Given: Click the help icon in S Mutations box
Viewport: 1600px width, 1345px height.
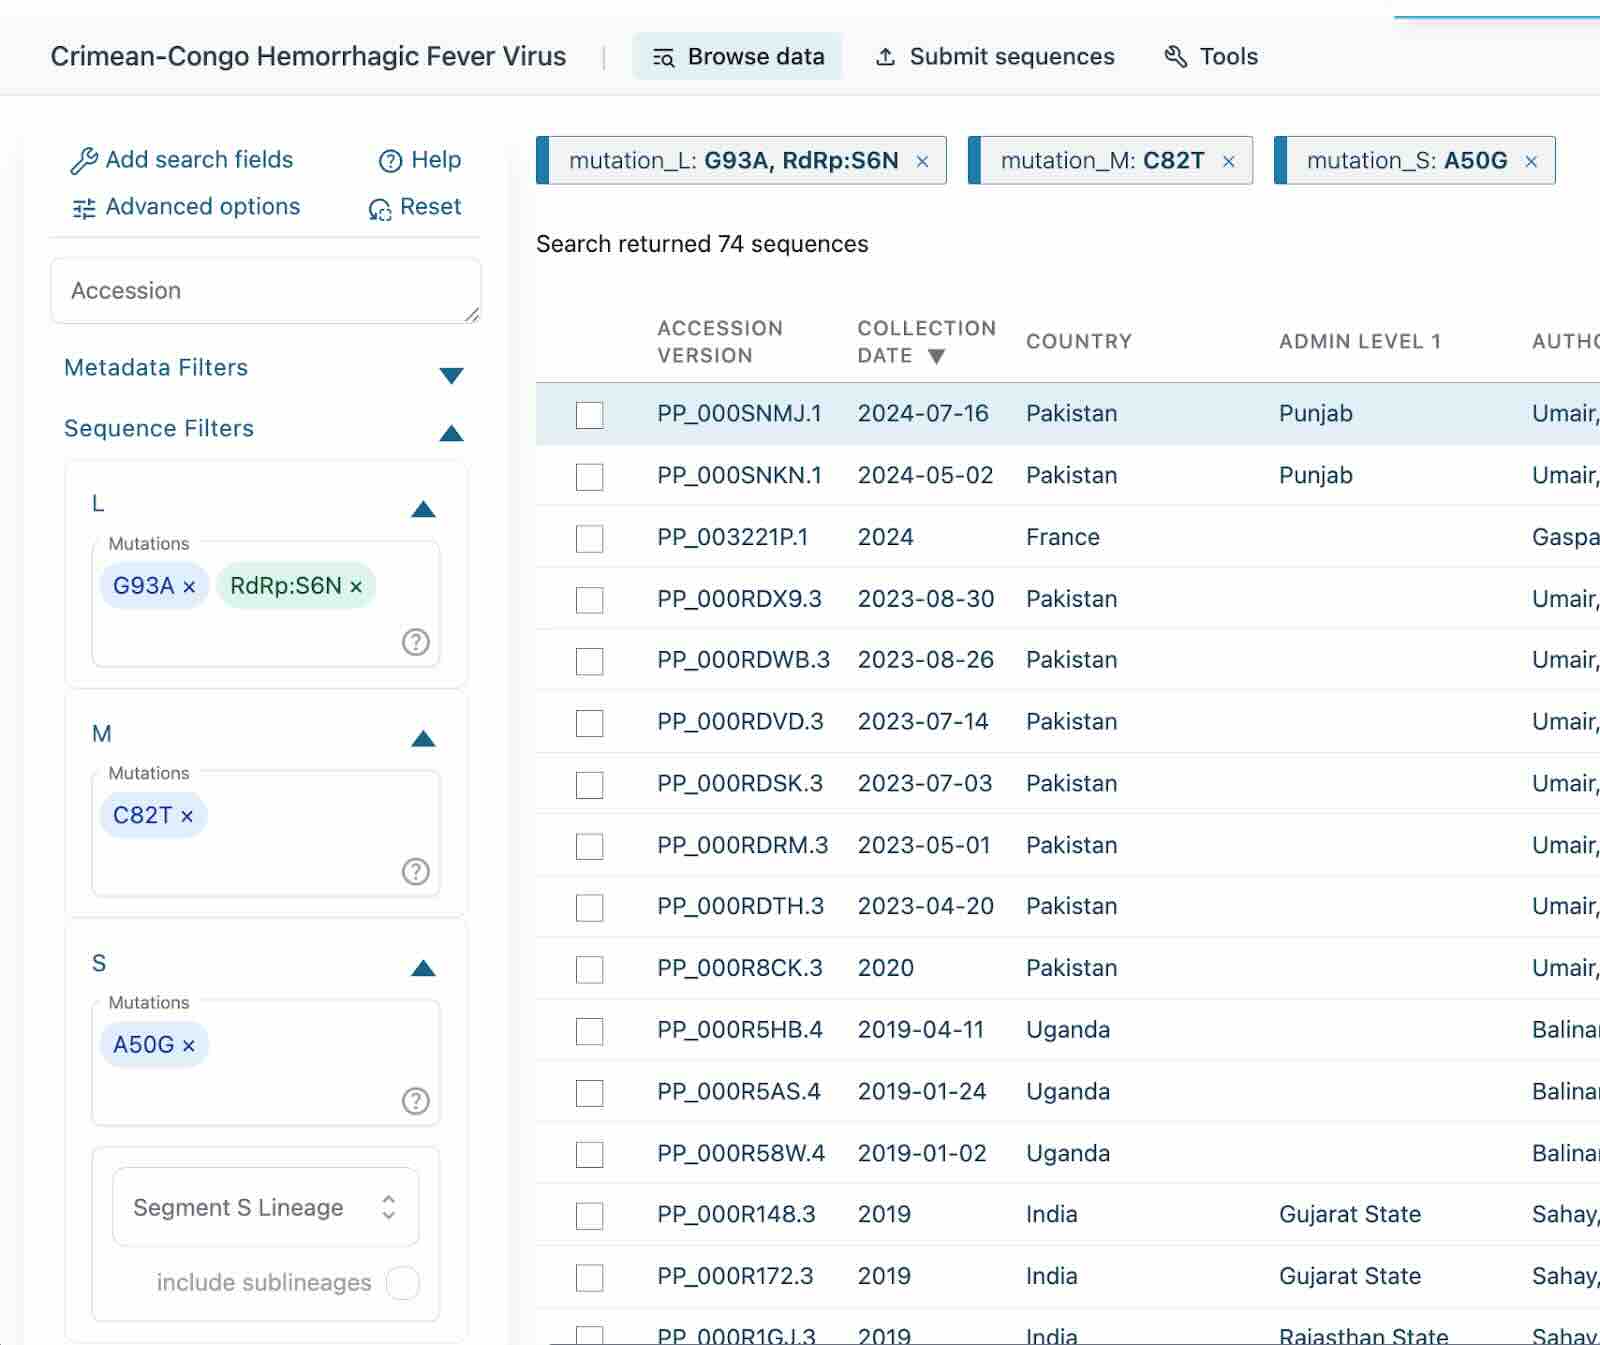Looking at the screenshot, I should pos(417,1103).
